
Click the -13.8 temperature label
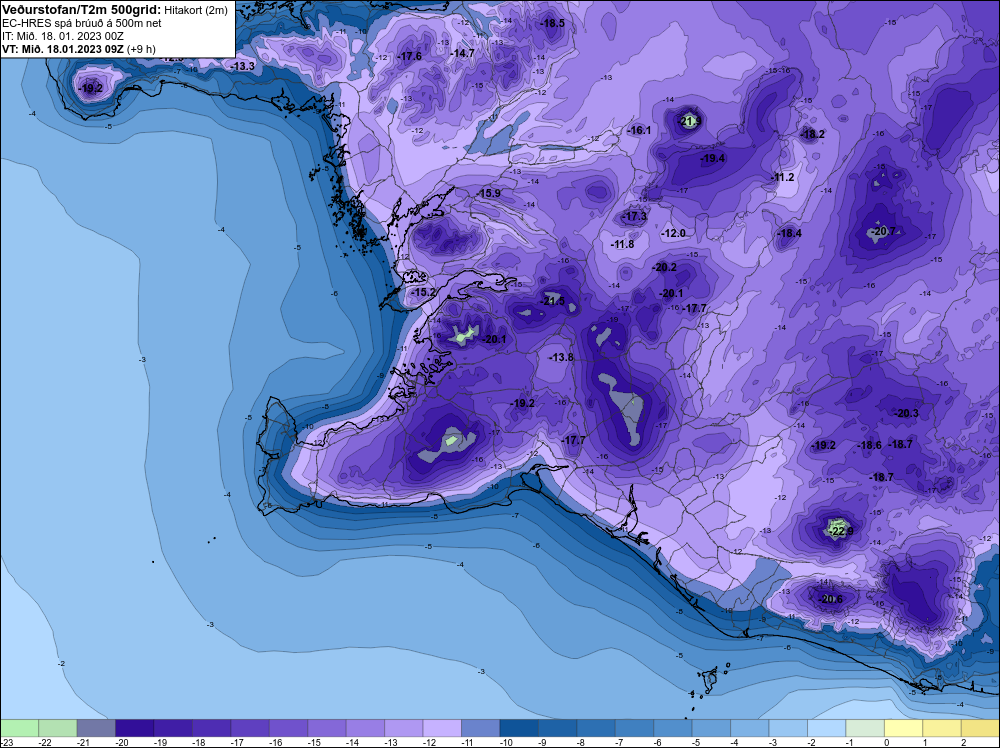[x=562, y=357]
